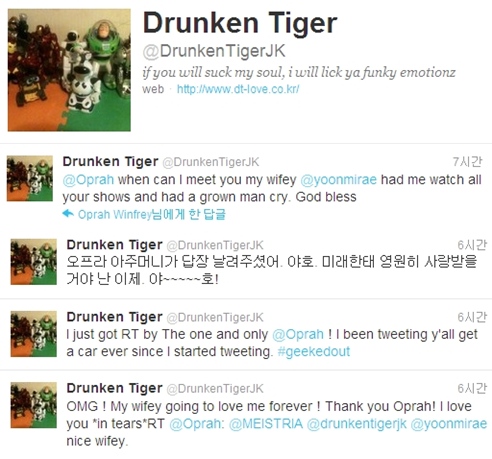
Task: Click the avatar of the #geekedout tweet
Action: 34,334
